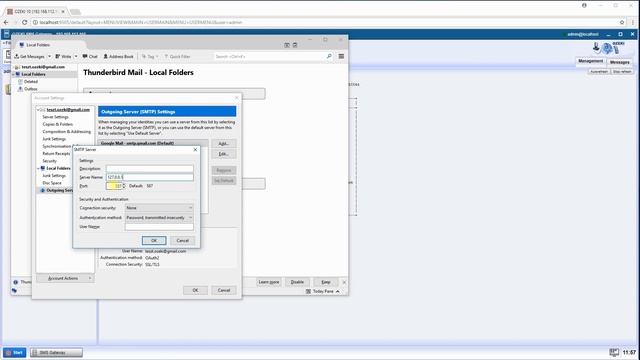Focus the Thunderbird search box
Screen dimensions: 640x360
(x=269, y=56)
